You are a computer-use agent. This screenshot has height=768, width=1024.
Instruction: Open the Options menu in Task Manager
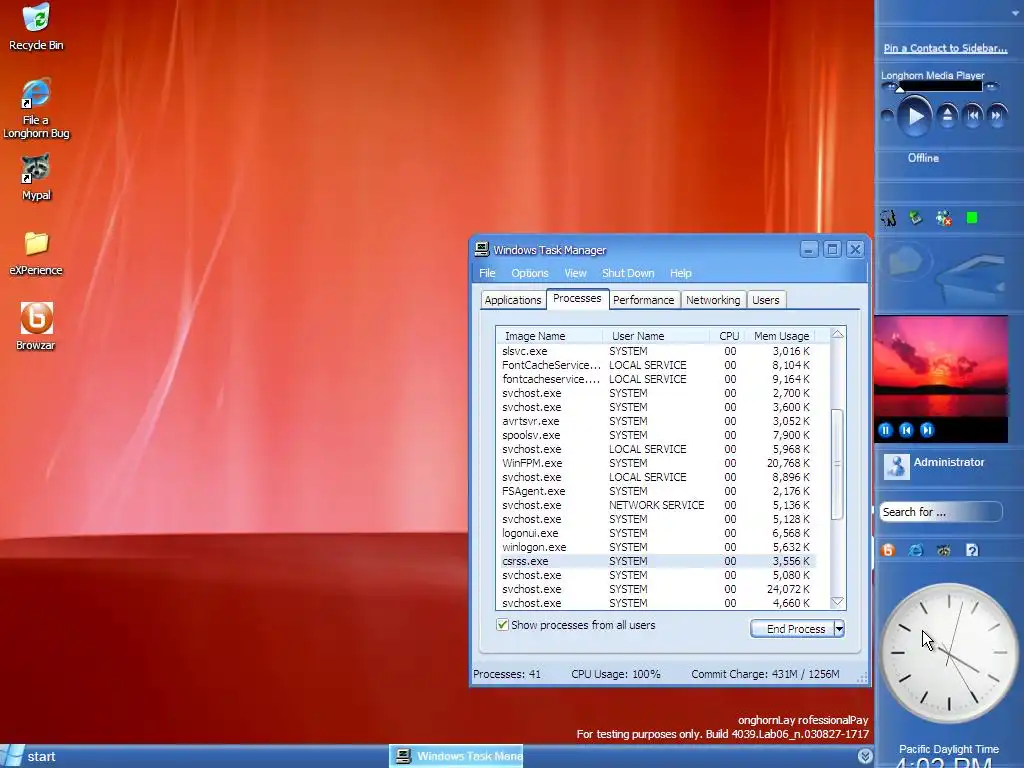coord(530,273)
